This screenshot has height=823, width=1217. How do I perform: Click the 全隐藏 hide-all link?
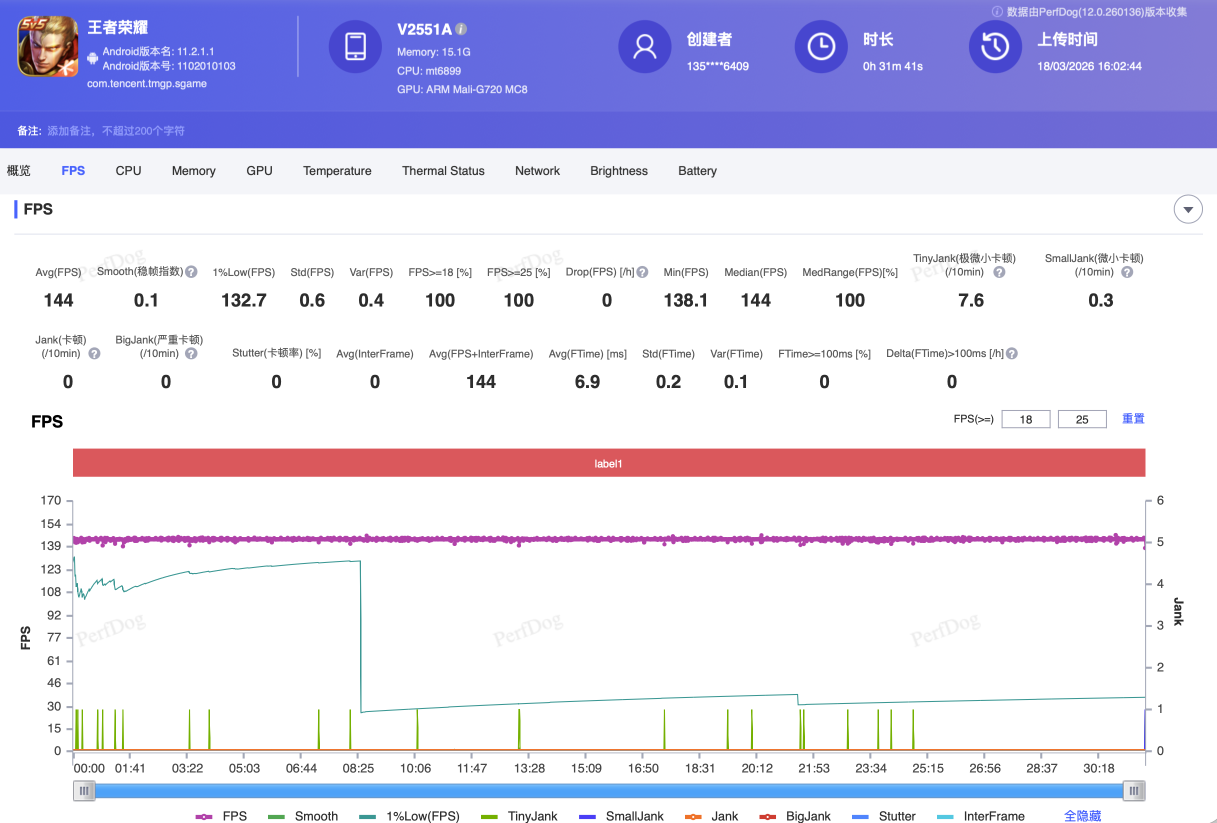(x=1082, y=816)
